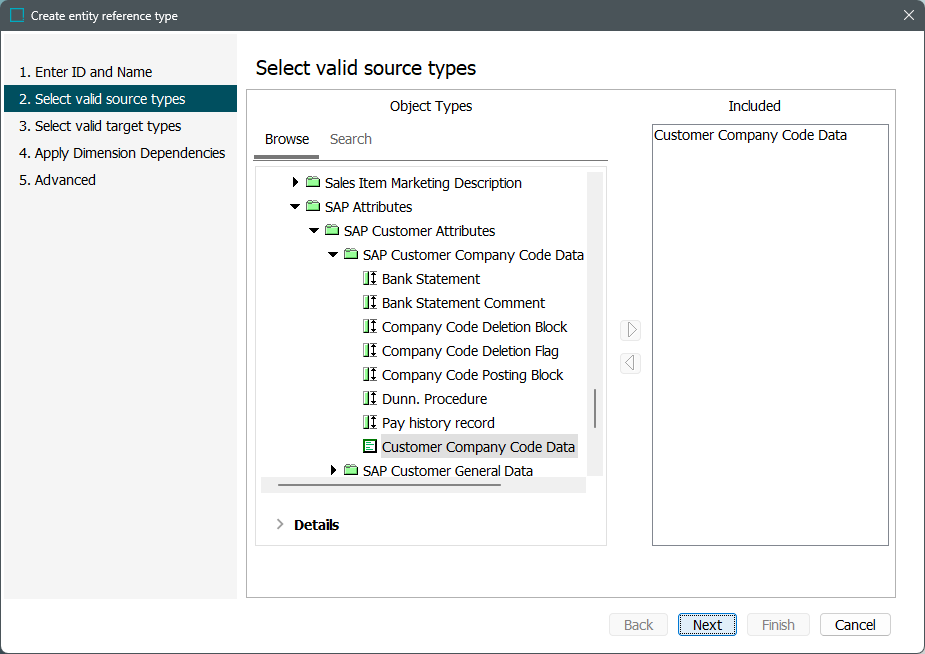Select the Dunn. Procedure tree row

[434, 399]
